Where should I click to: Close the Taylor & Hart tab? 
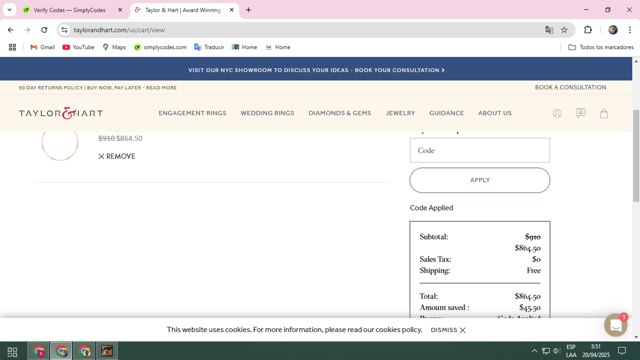(231, 10)
